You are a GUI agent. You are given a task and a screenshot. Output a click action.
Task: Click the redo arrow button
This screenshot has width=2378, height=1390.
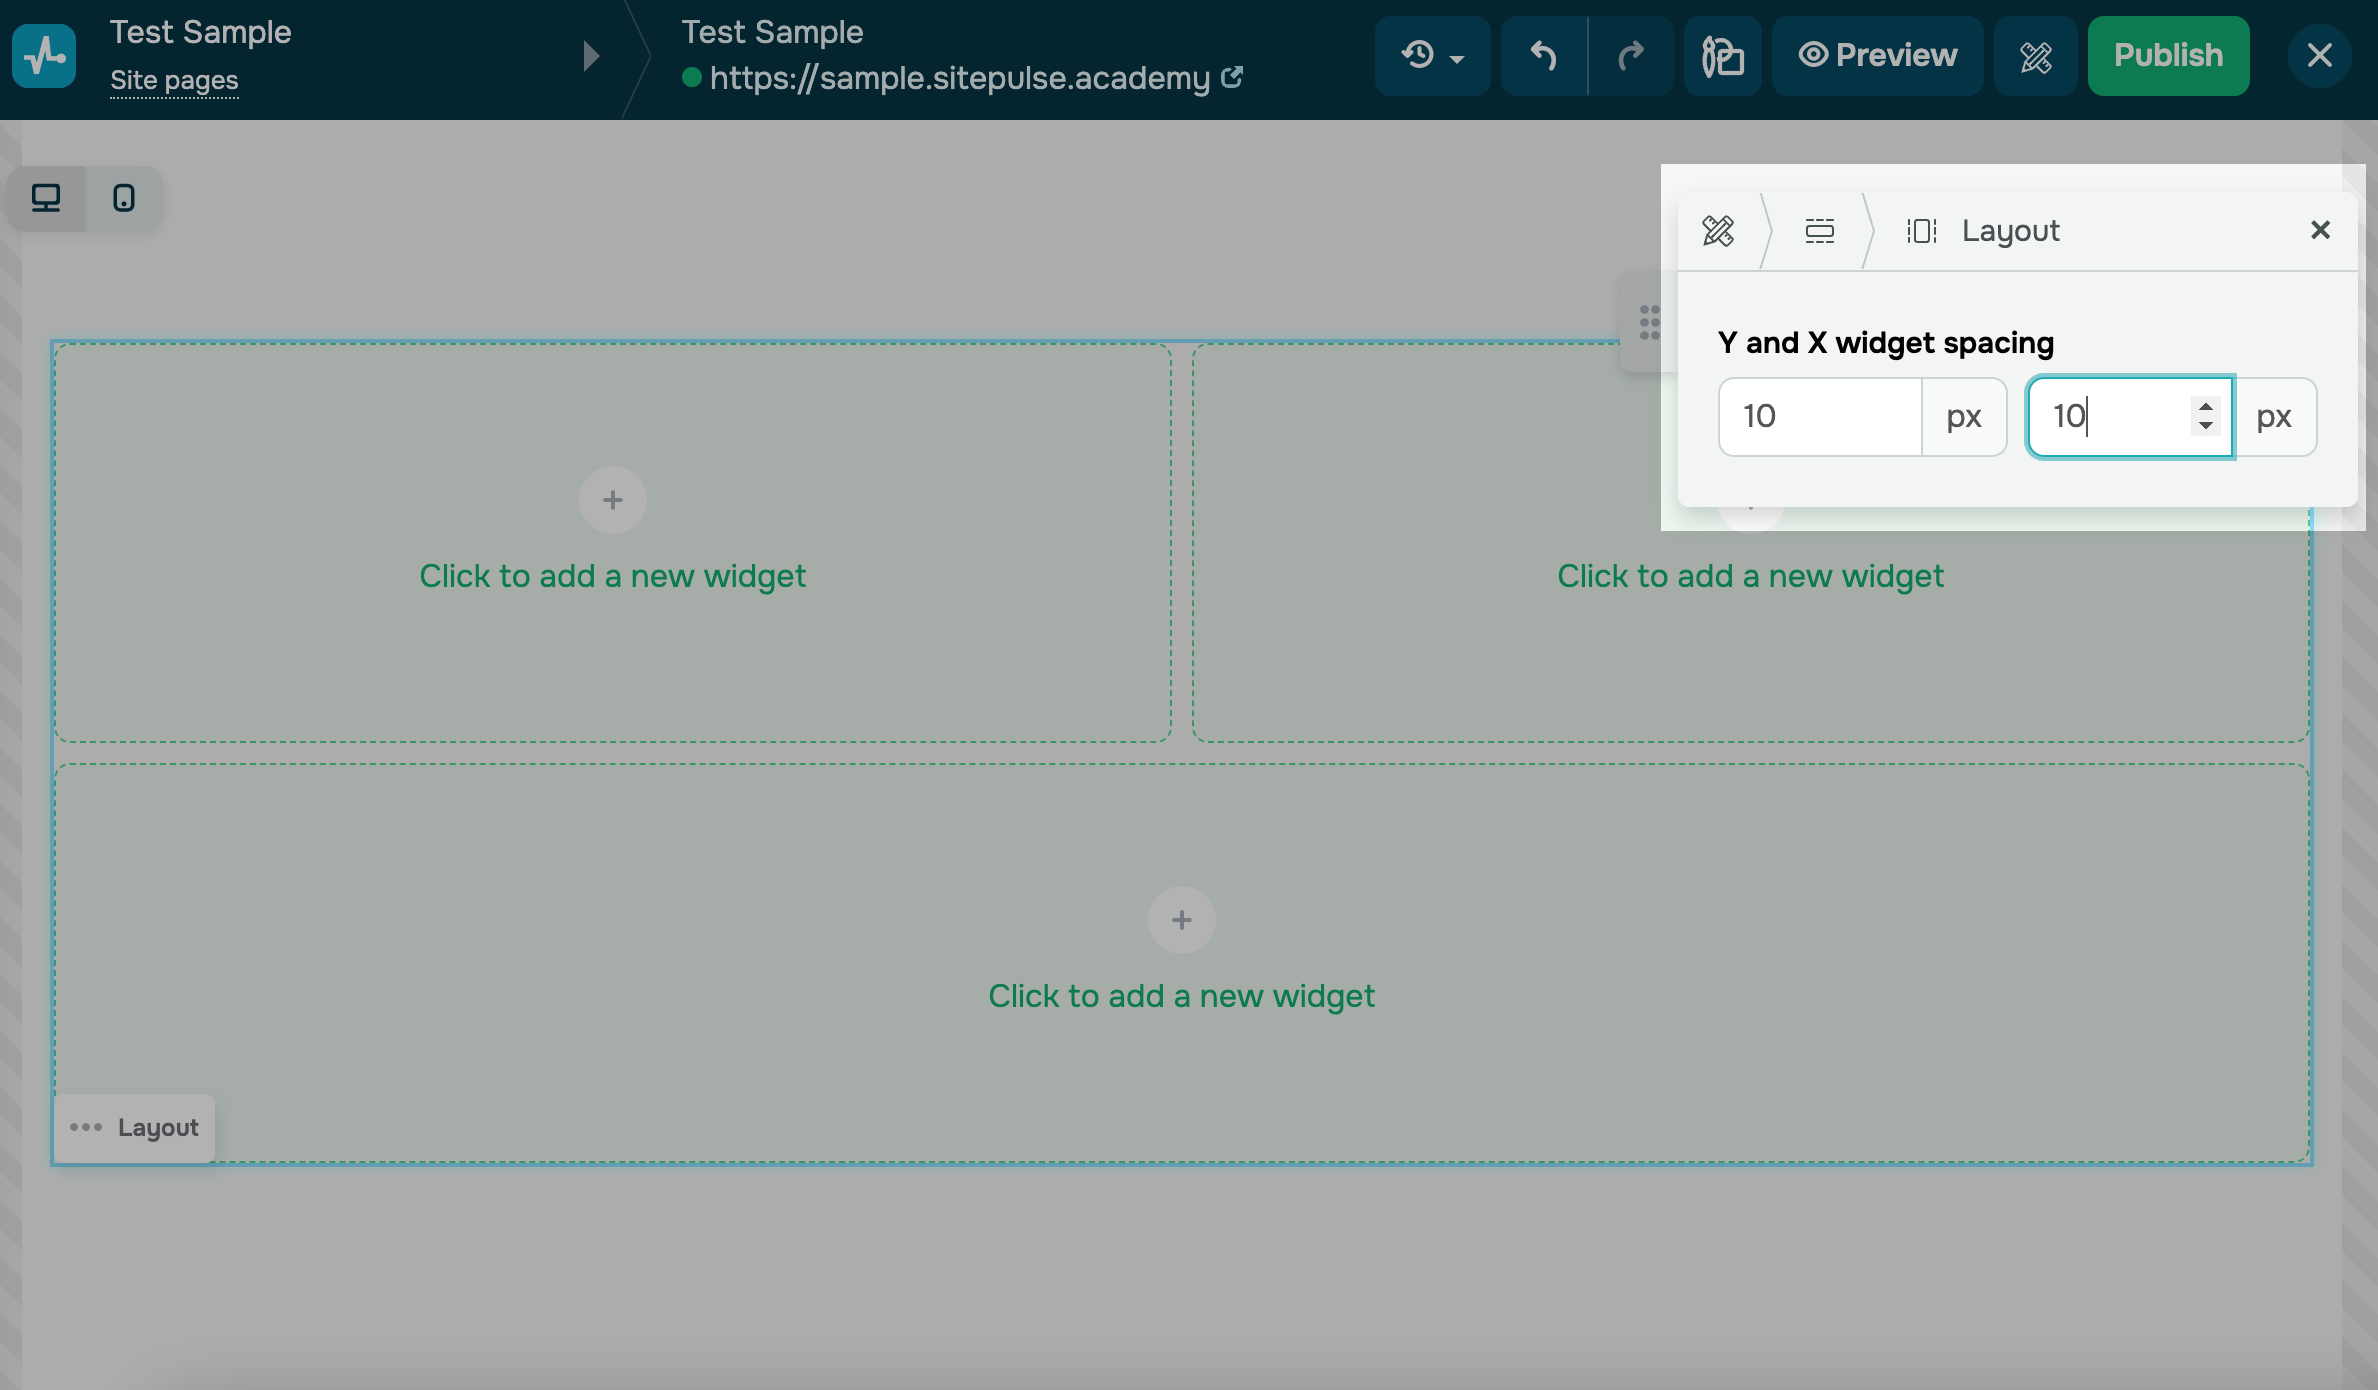point(1630,56)
